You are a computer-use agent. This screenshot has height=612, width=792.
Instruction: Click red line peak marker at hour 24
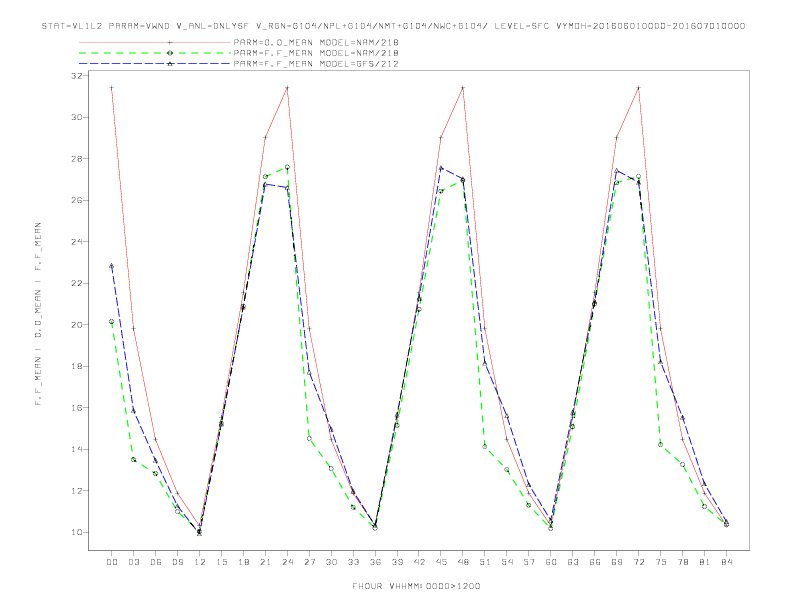click(287, 88)
